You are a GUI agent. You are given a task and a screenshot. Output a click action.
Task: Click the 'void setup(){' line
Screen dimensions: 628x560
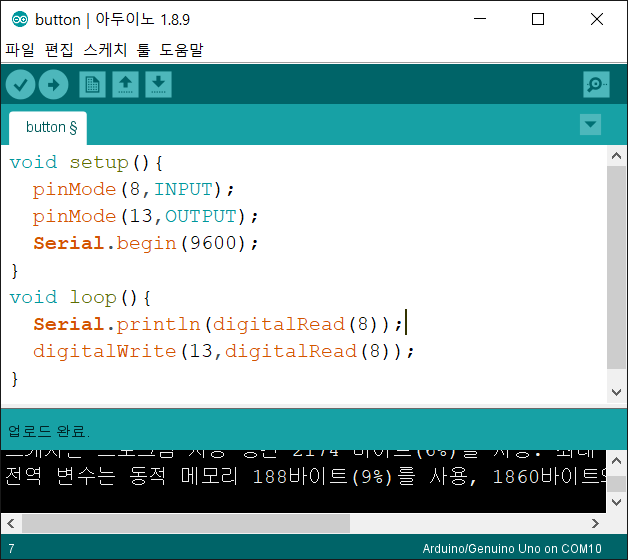click(x=86, y=163)
